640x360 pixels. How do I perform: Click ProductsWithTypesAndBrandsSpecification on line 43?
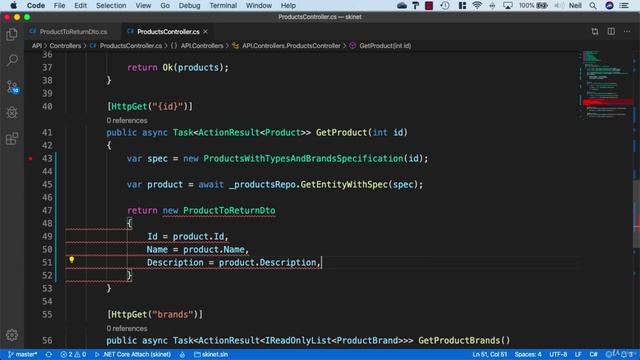[x=303, y=158]
